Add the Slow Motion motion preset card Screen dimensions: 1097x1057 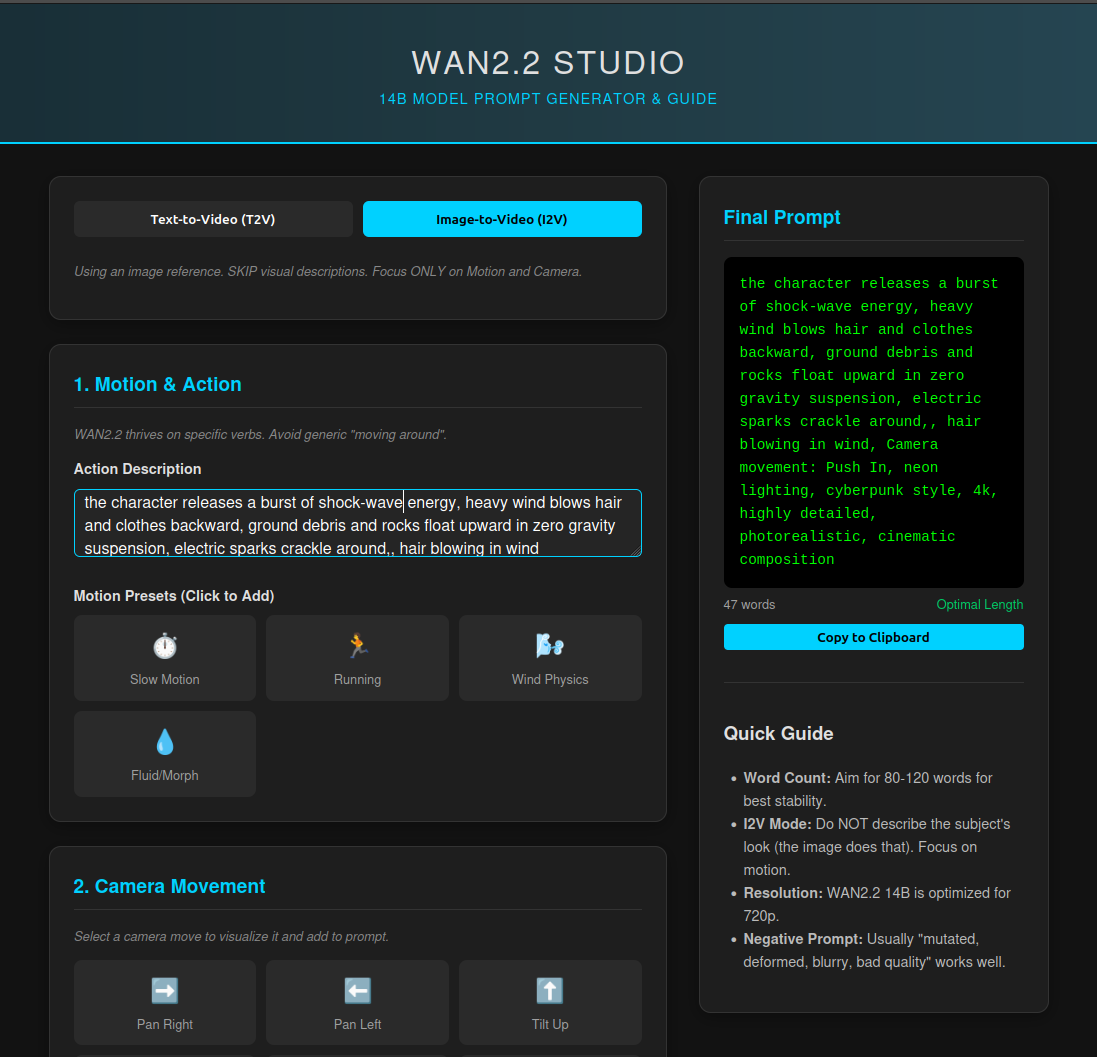pyautogui.click(x=164, y=658)
